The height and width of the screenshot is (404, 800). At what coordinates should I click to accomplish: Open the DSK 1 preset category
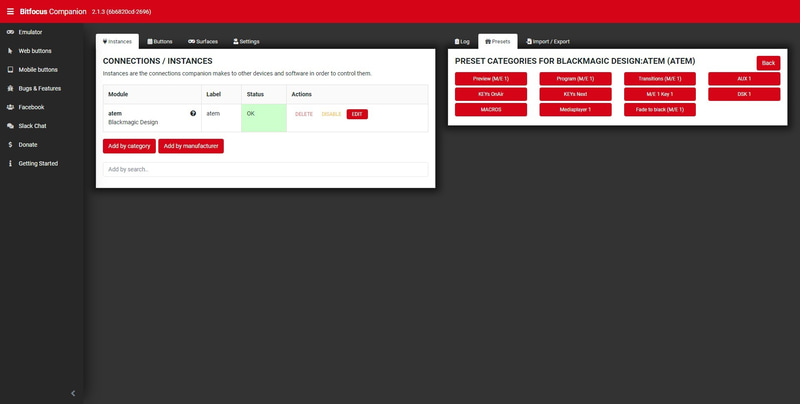point(744,94)
